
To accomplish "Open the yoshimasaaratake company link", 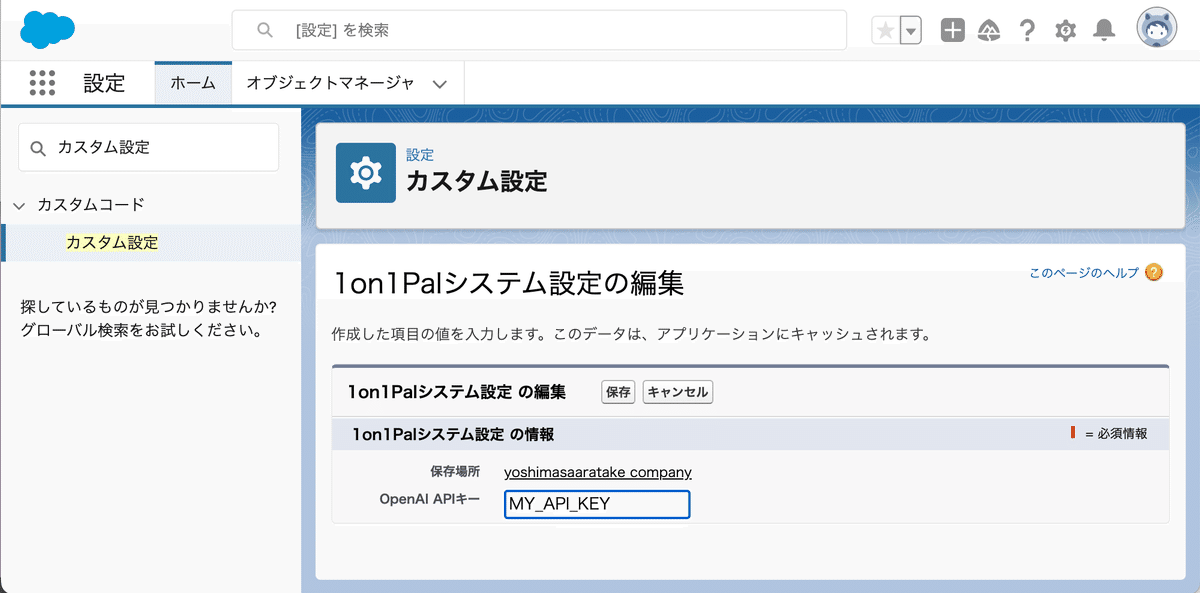I will 598,472.
